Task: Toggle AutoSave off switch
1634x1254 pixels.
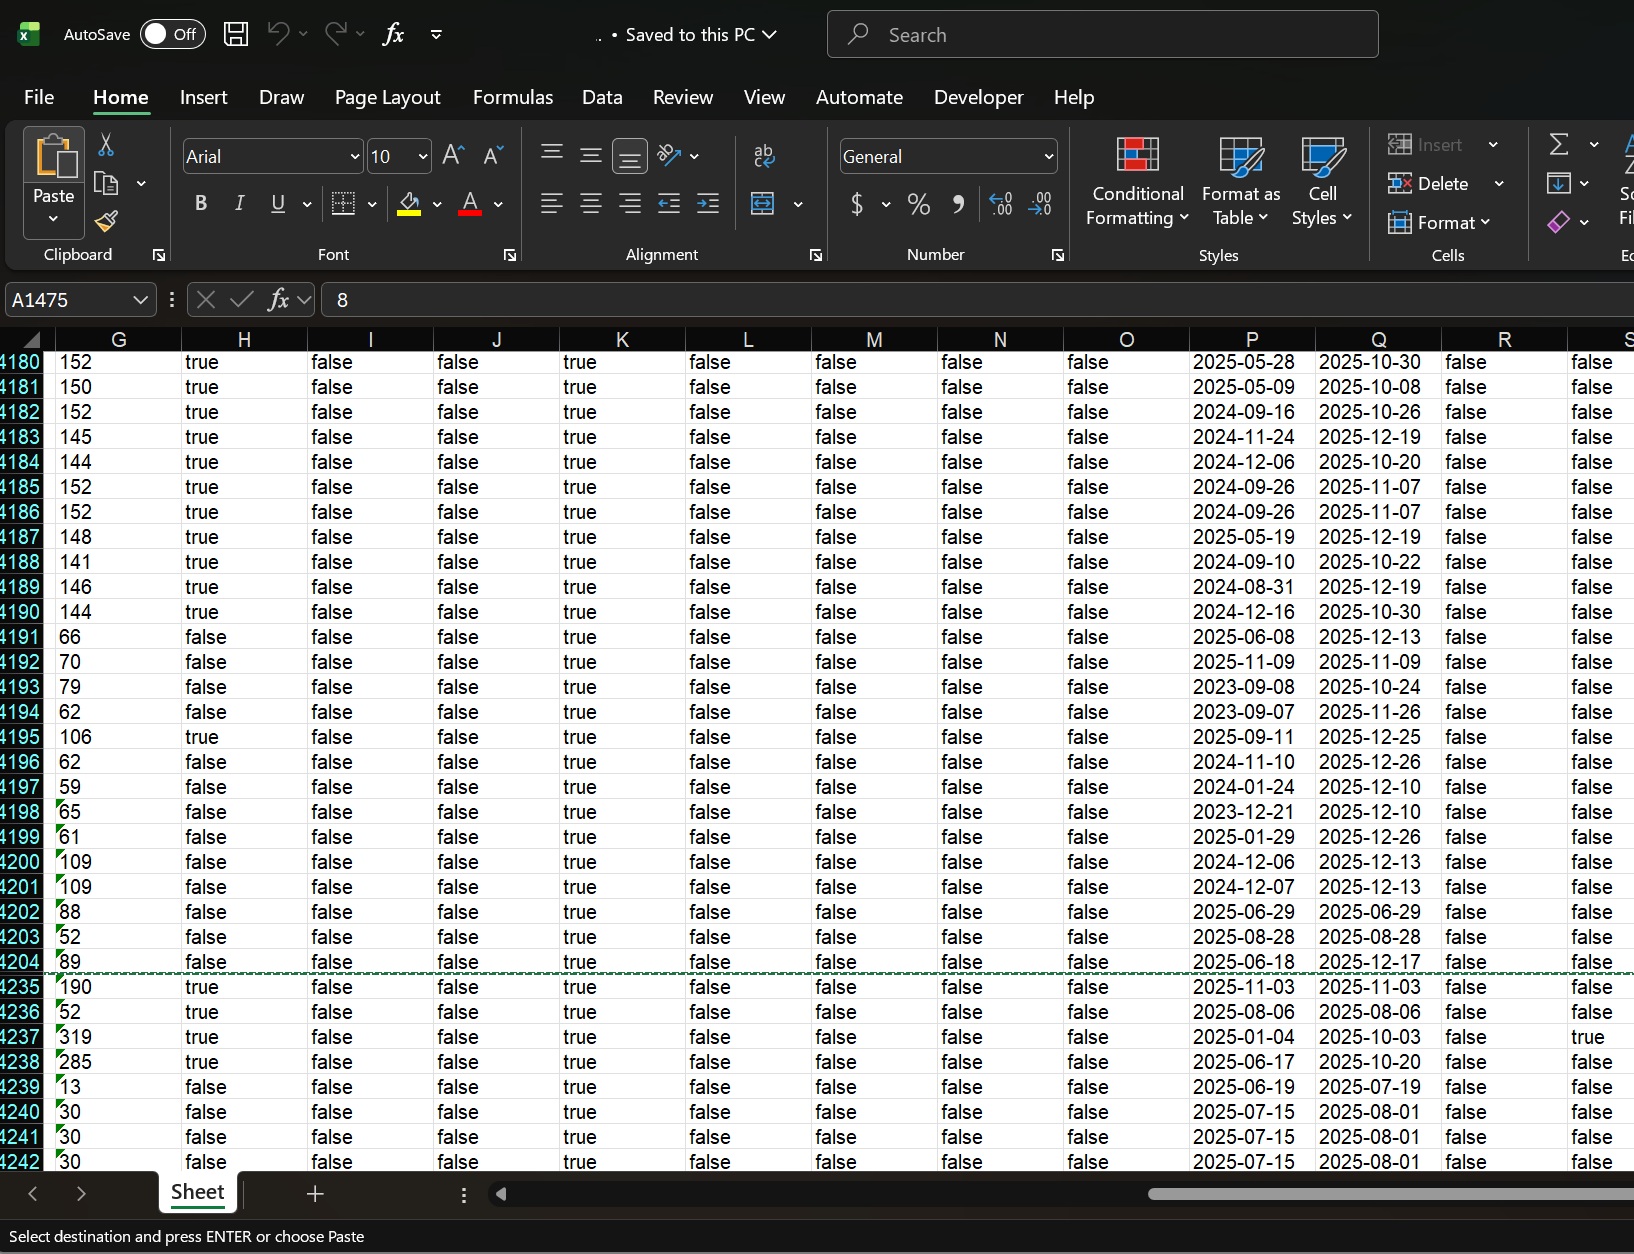Action: [x=172, y=33]
